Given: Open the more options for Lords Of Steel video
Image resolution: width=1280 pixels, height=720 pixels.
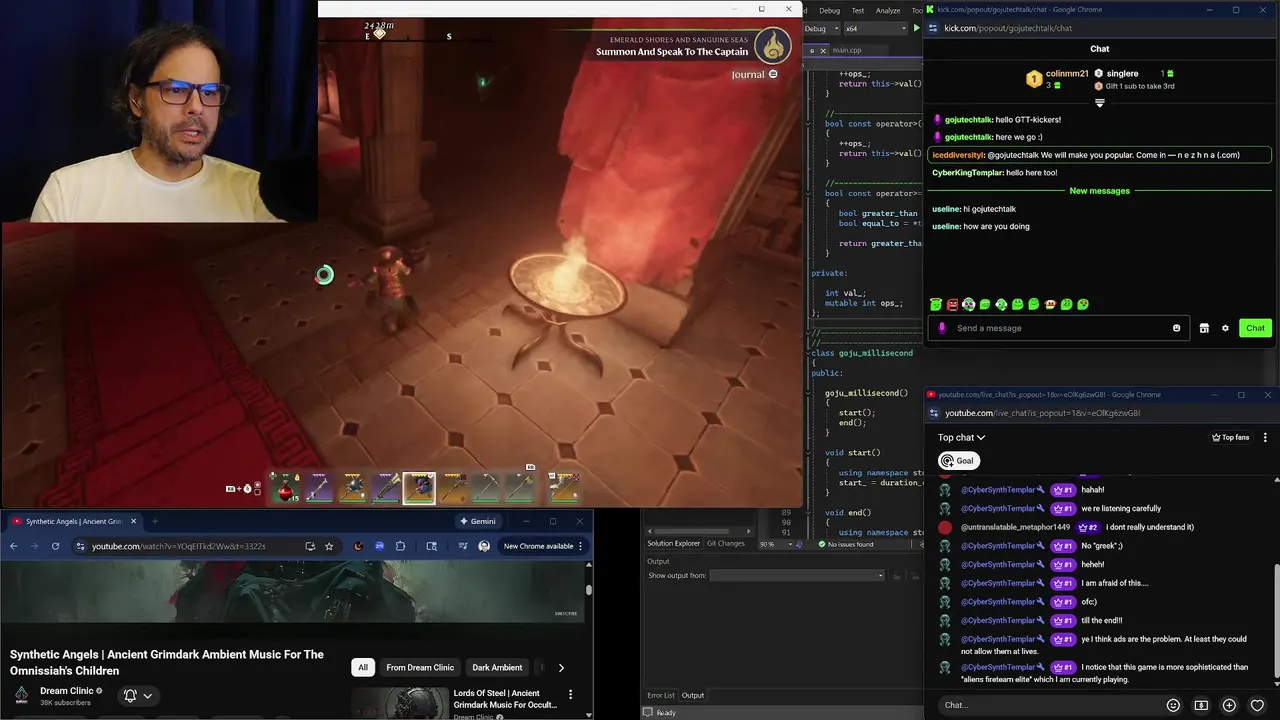Looking at the screenshot, I should point(570,694).
